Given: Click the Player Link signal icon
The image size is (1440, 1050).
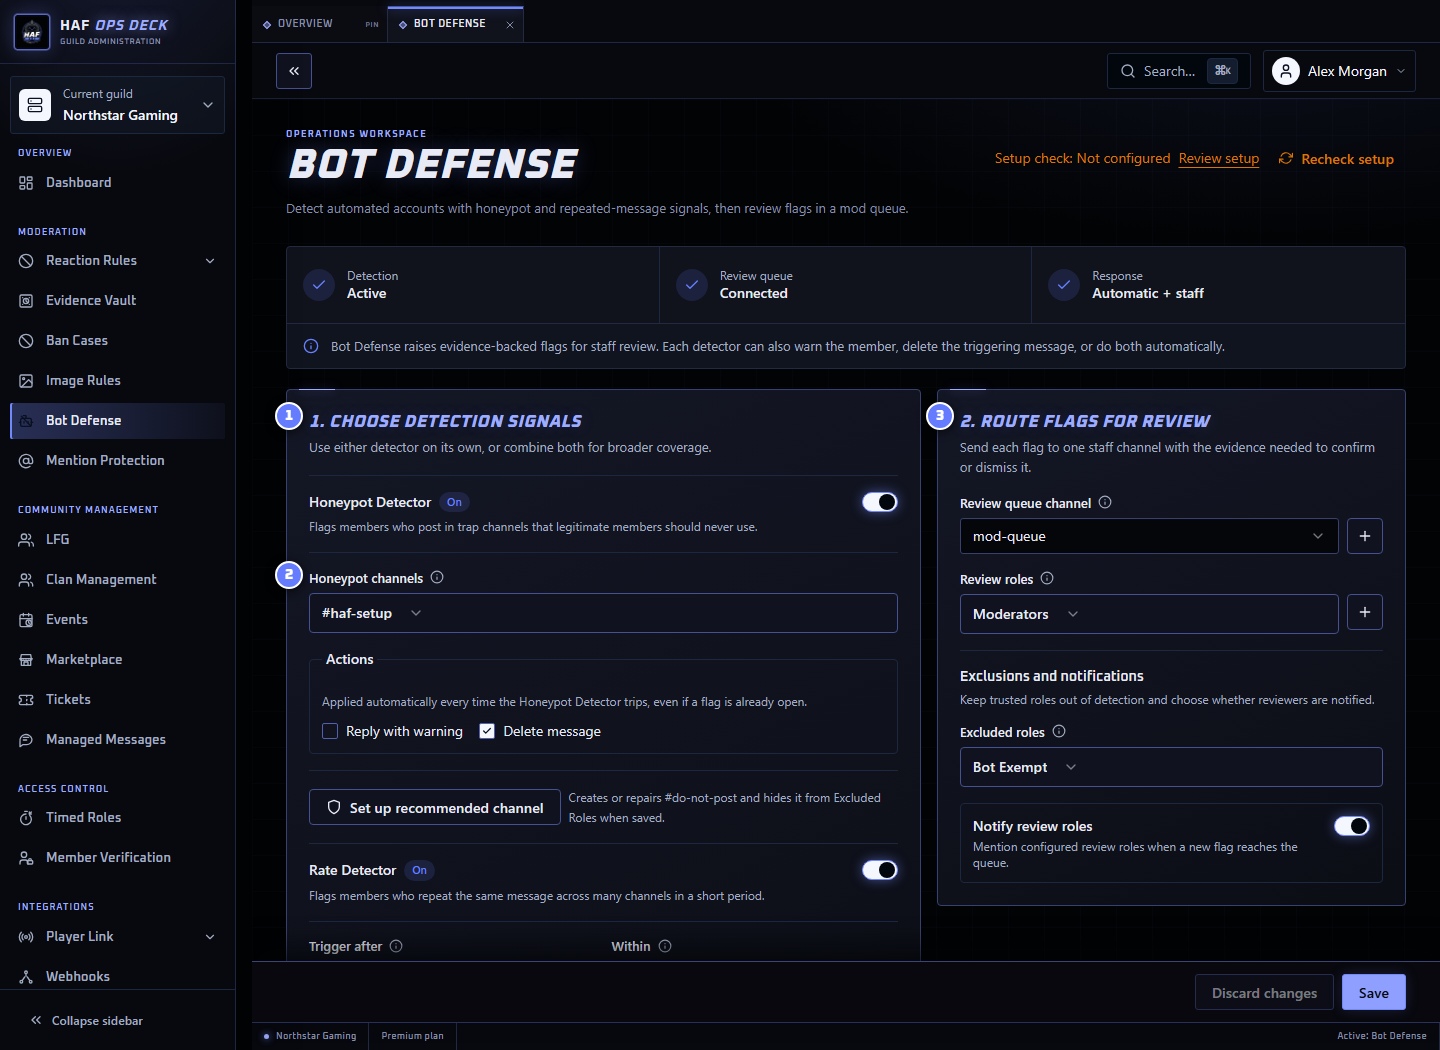Looking at the screenshot, I should point(26,936).
